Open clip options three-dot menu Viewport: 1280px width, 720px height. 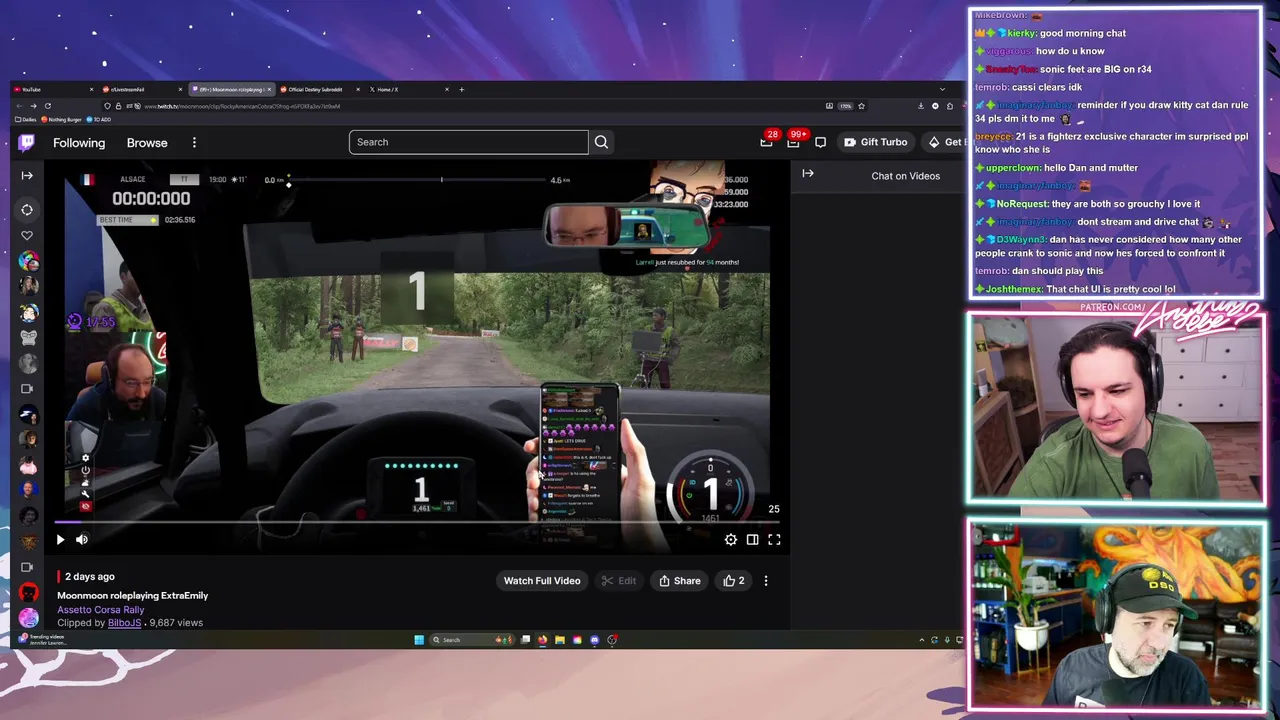coord(766,581)
